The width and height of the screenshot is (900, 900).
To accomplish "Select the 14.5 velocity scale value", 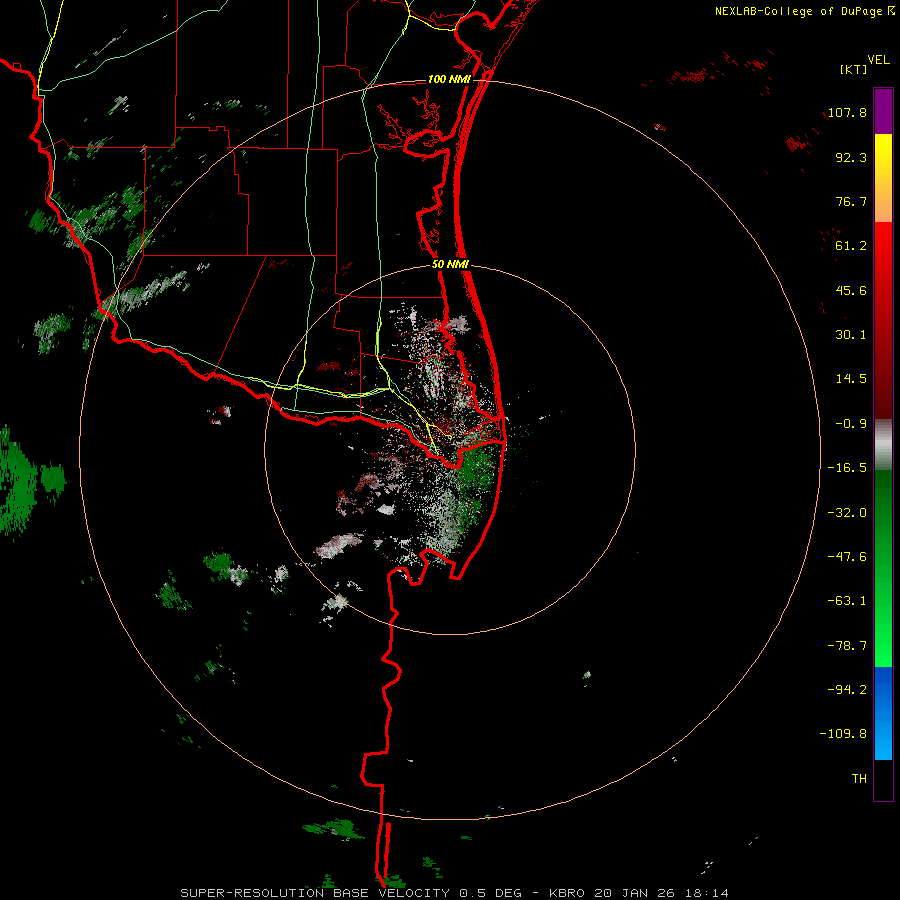I will 851,379.
